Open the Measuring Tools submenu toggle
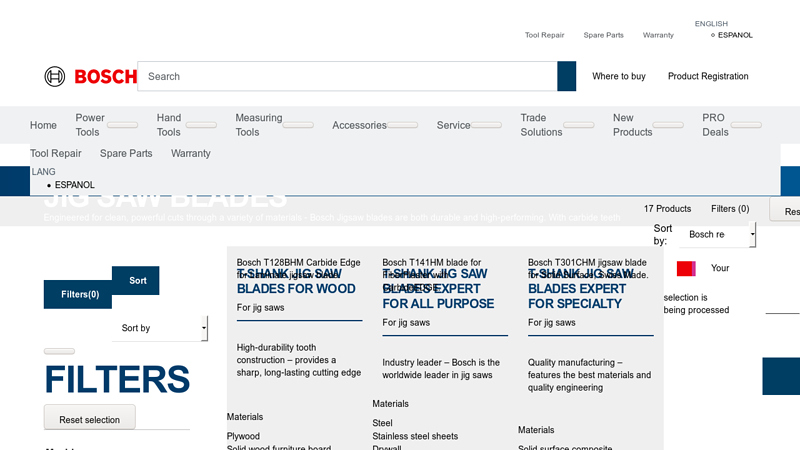Viewport: 800px width, 450px height. [x=298, y=125]
